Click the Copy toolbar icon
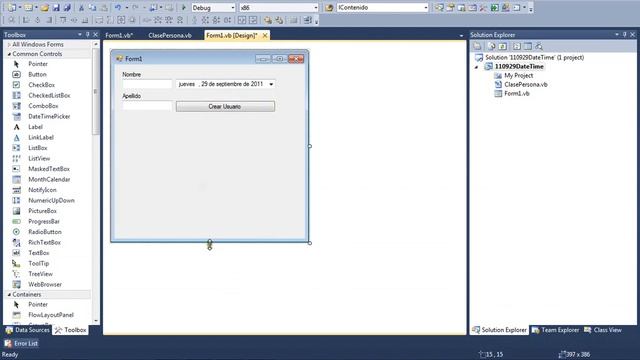640x360 pixels. 92,8
